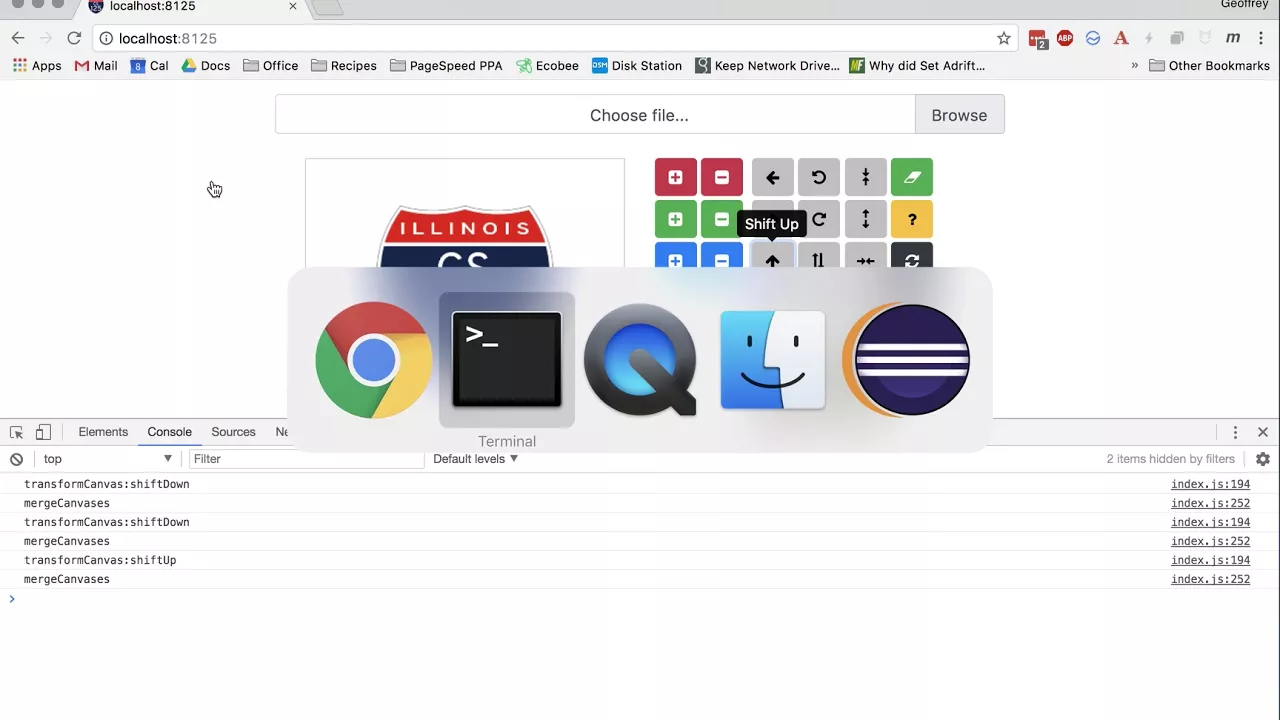Open the Mail bookmark

point(96,66)
